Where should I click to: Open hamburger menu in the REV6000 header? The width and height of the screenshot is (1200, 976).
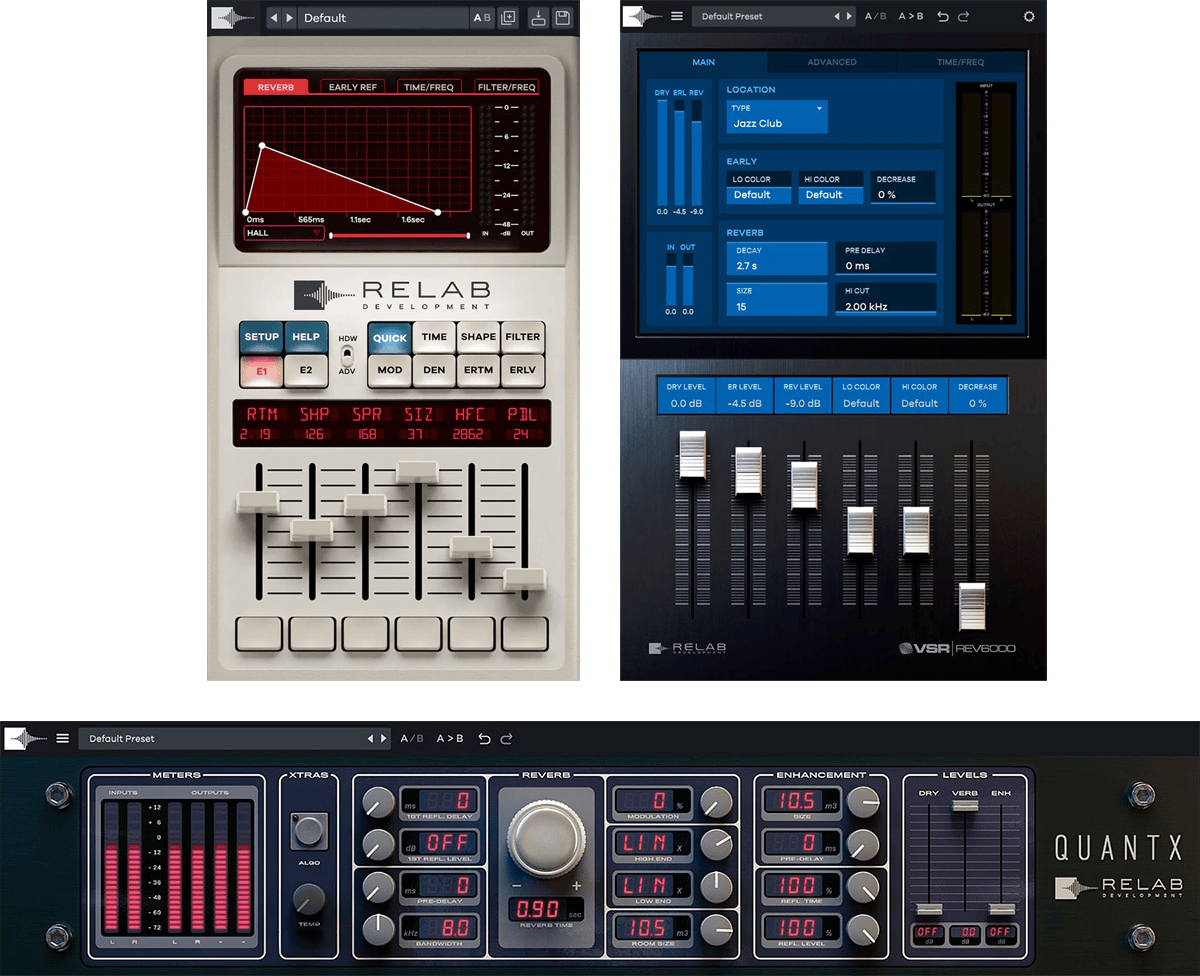677,17
